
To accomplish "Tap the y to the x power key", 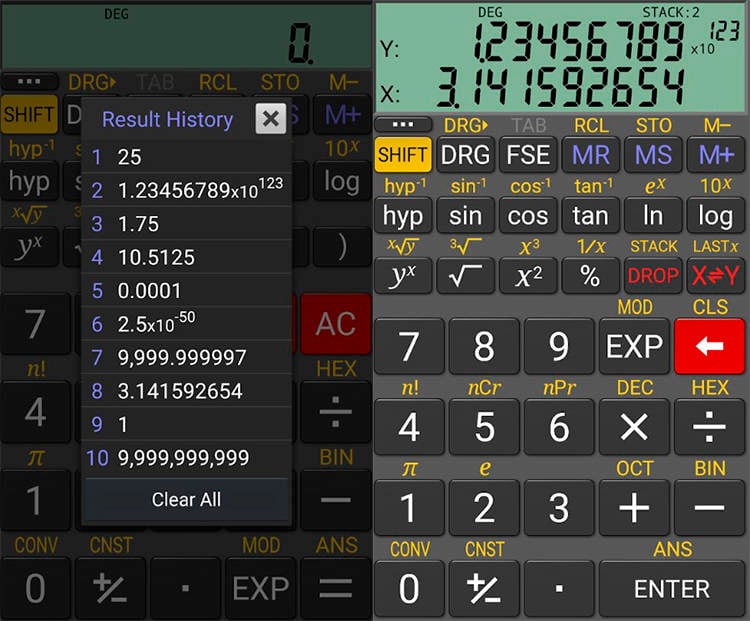I will [x=402, y=276].
